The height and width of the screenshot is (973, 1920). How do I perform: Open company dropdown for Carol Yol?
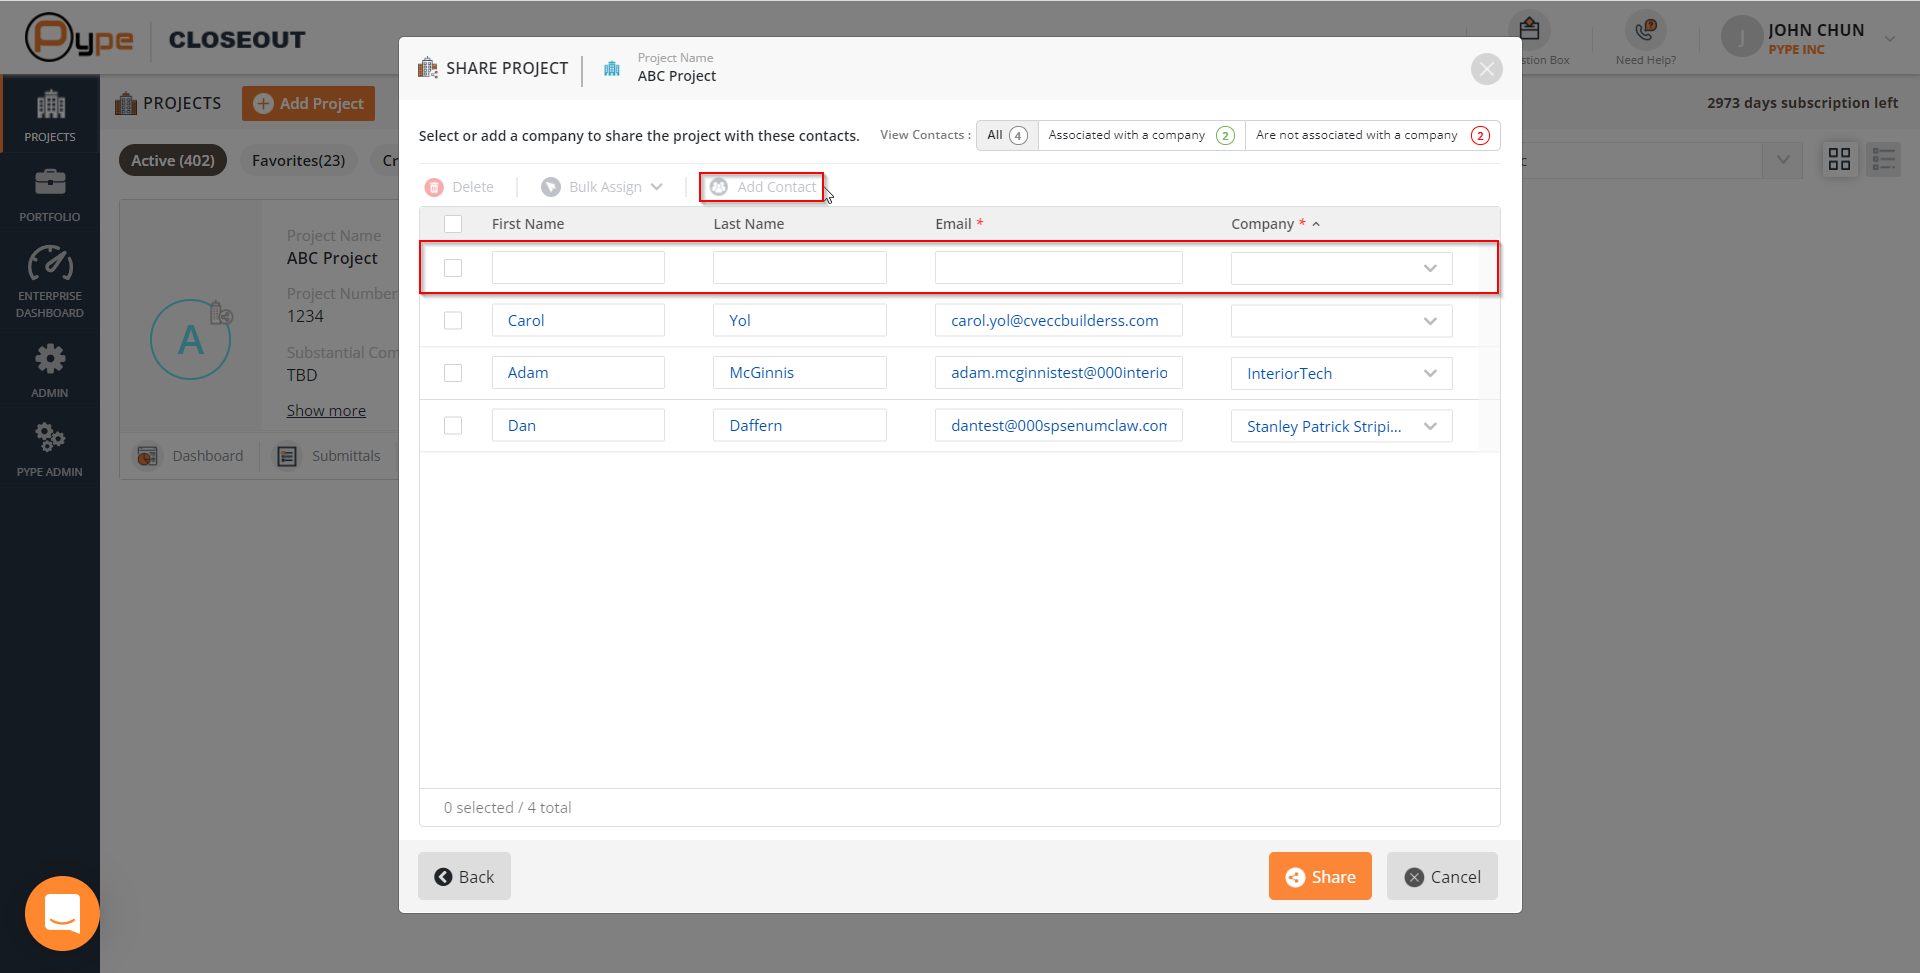click(x=1341, y=321)
